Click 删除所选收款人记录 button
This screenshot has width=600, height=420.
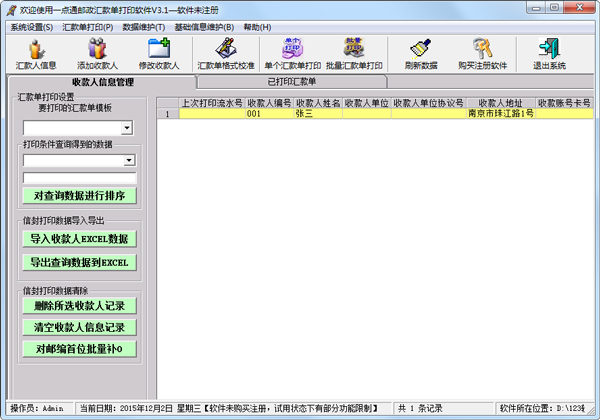pos(79,306)
